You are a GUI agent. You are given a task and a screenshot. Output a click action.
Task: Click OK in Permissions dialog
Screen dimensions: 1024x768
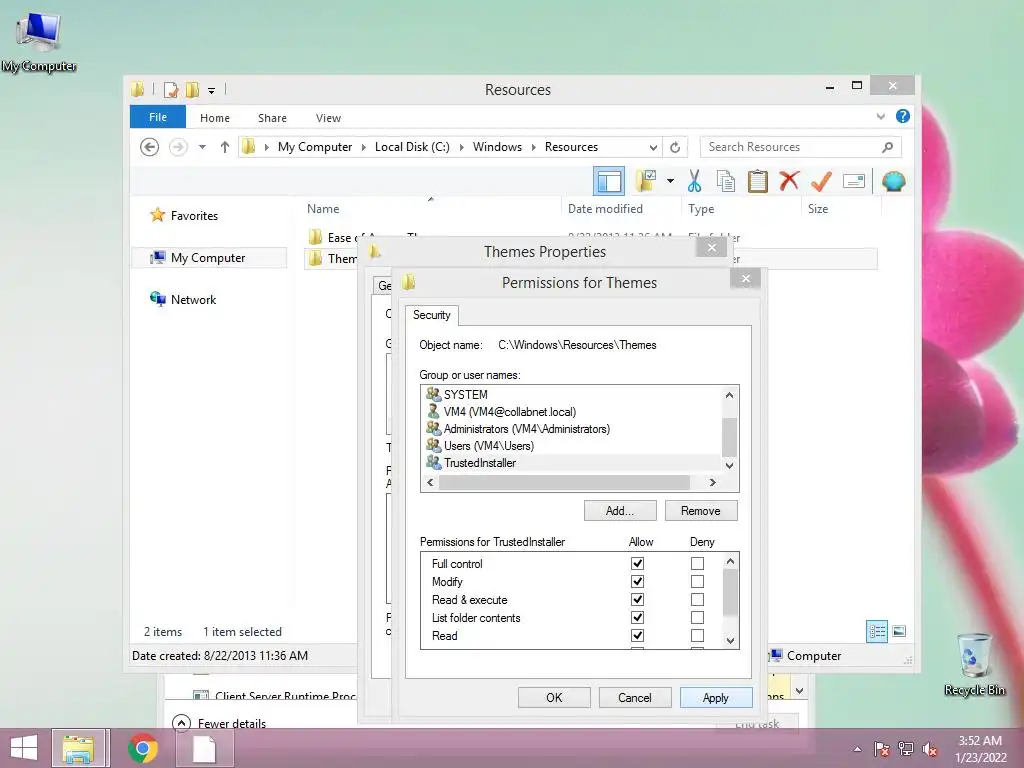click(x=554, y=697)
